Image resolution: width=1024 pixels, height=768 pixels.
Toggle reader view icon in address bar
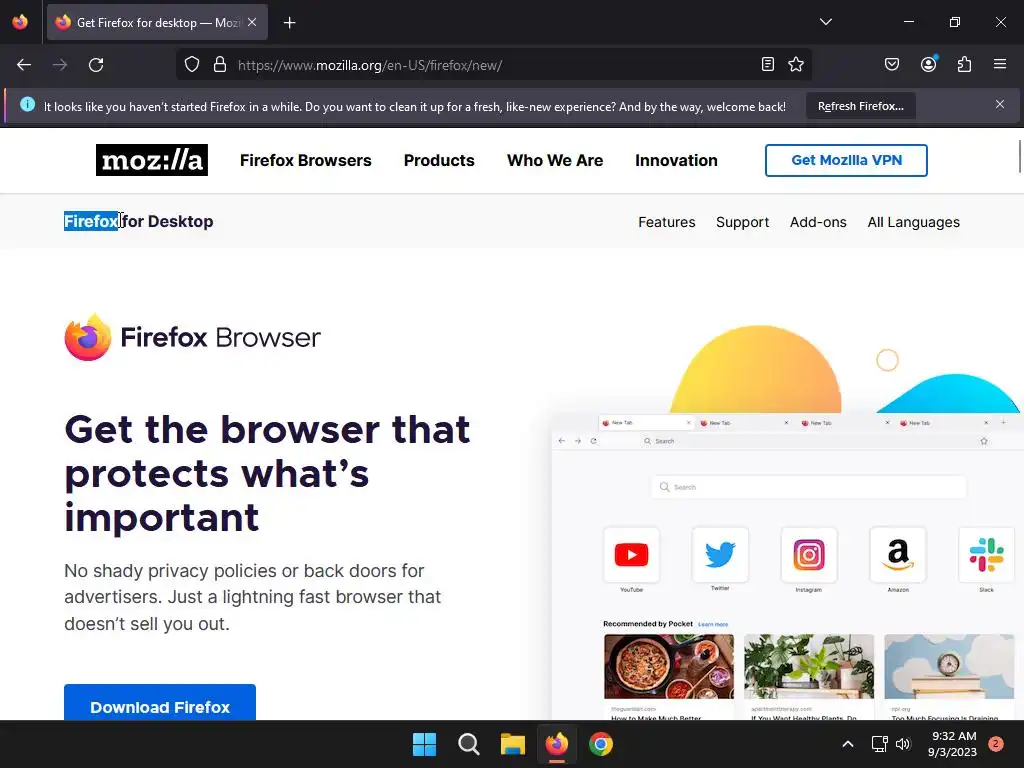[768, 64]
